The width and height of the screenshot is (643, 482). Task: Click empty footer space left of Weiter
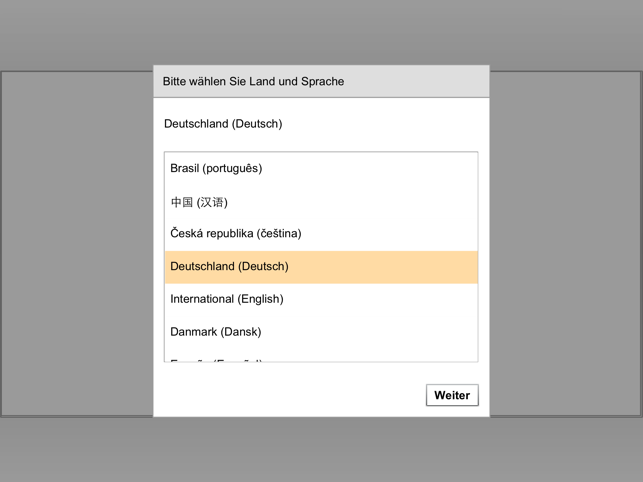[x=290, y=395]
